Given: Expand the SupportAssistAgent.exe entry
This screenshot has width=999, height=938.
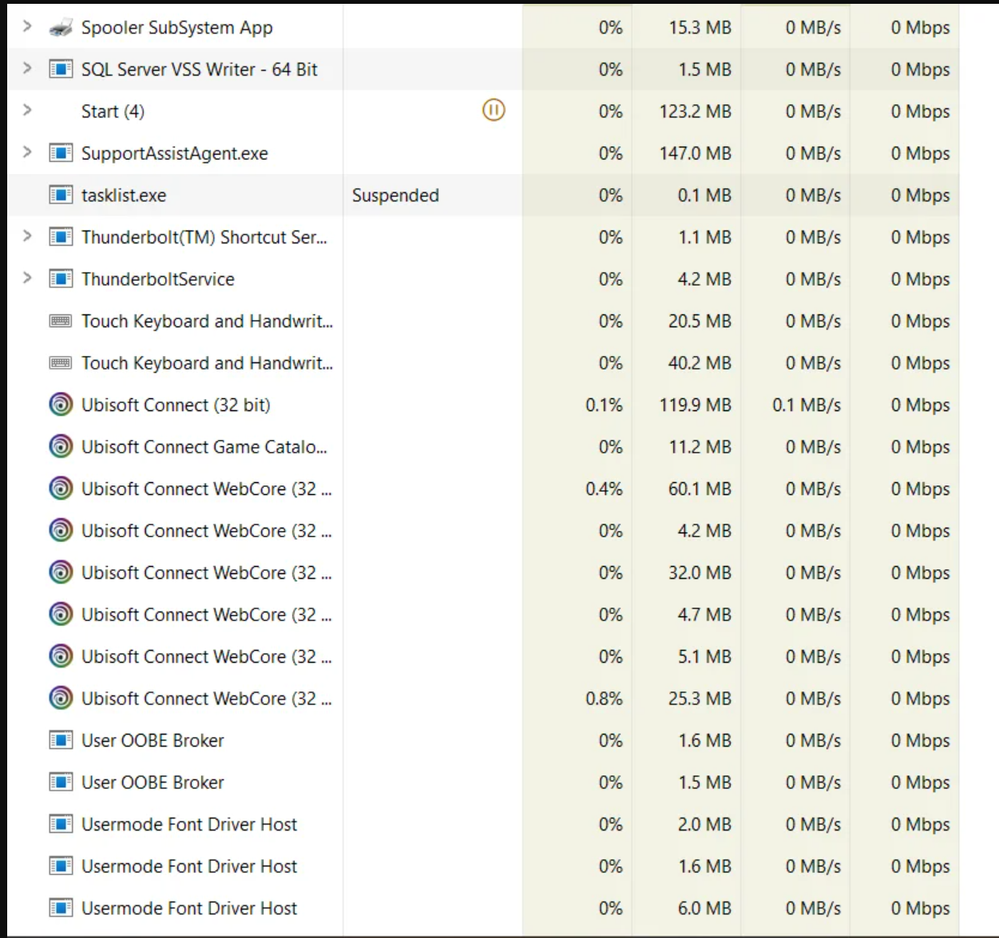Looking at the screenshot, I should click(x=27, y=153).
